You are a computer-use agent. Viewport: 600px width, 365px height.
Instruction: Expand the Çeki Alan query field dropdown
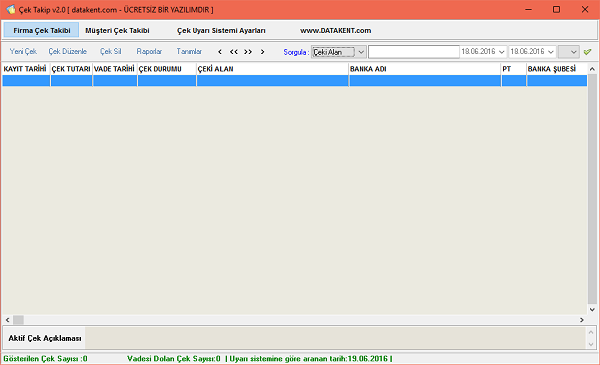(x=361, y=52)
